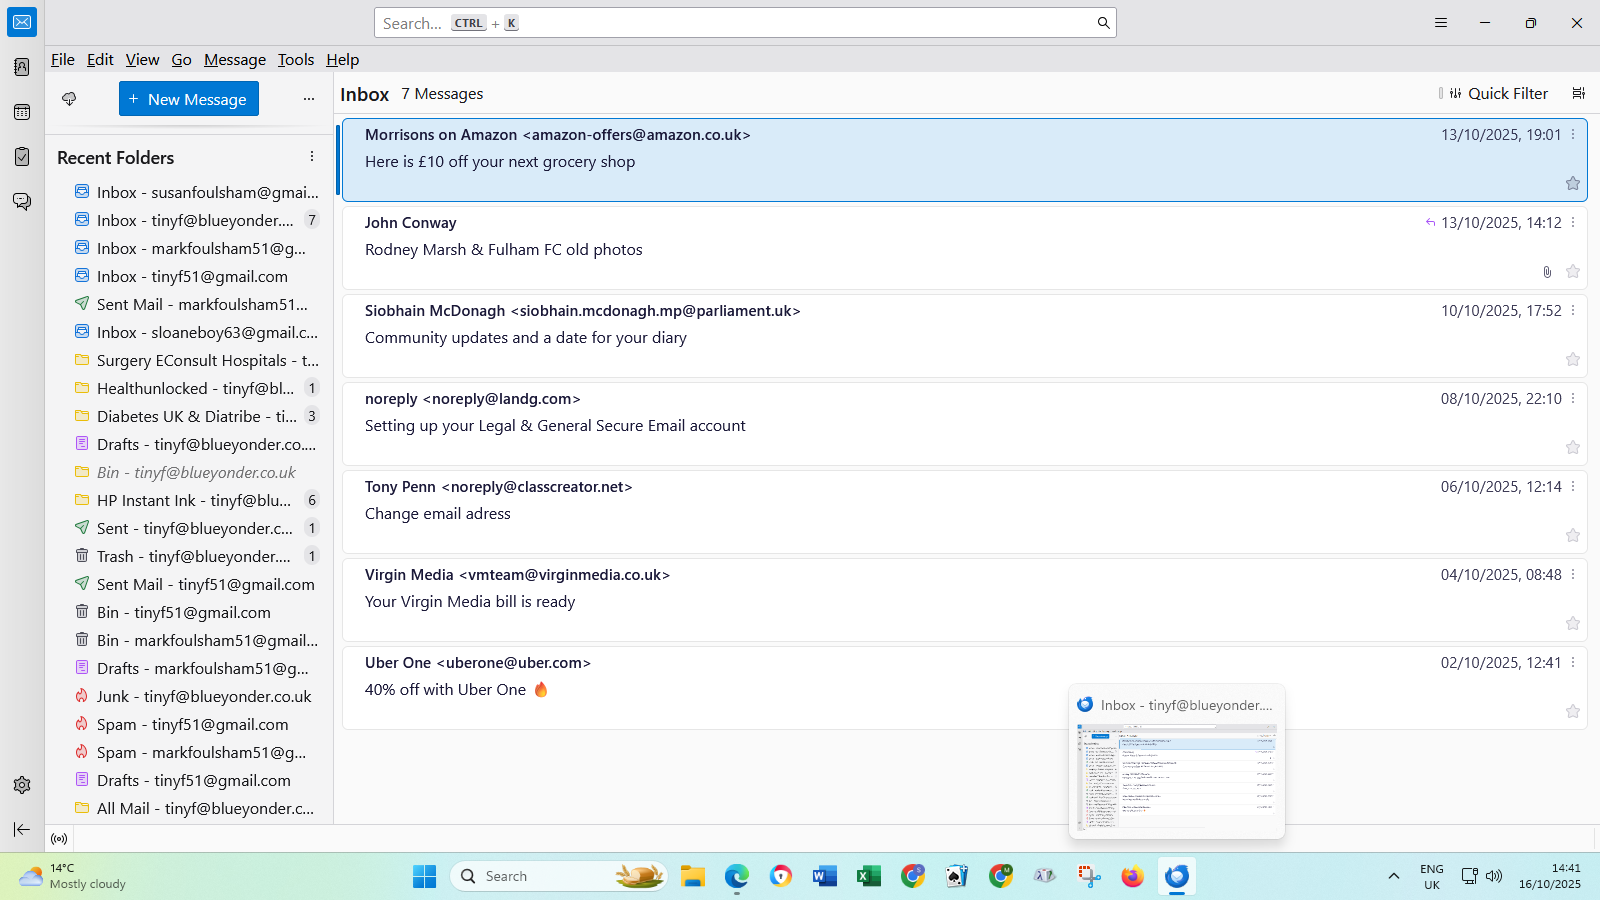Image resolution: width=1600 pixels, height=900 pixels.
Task: Click the attachment icon on John Conway's message
Action: [x=1547, y=272]
